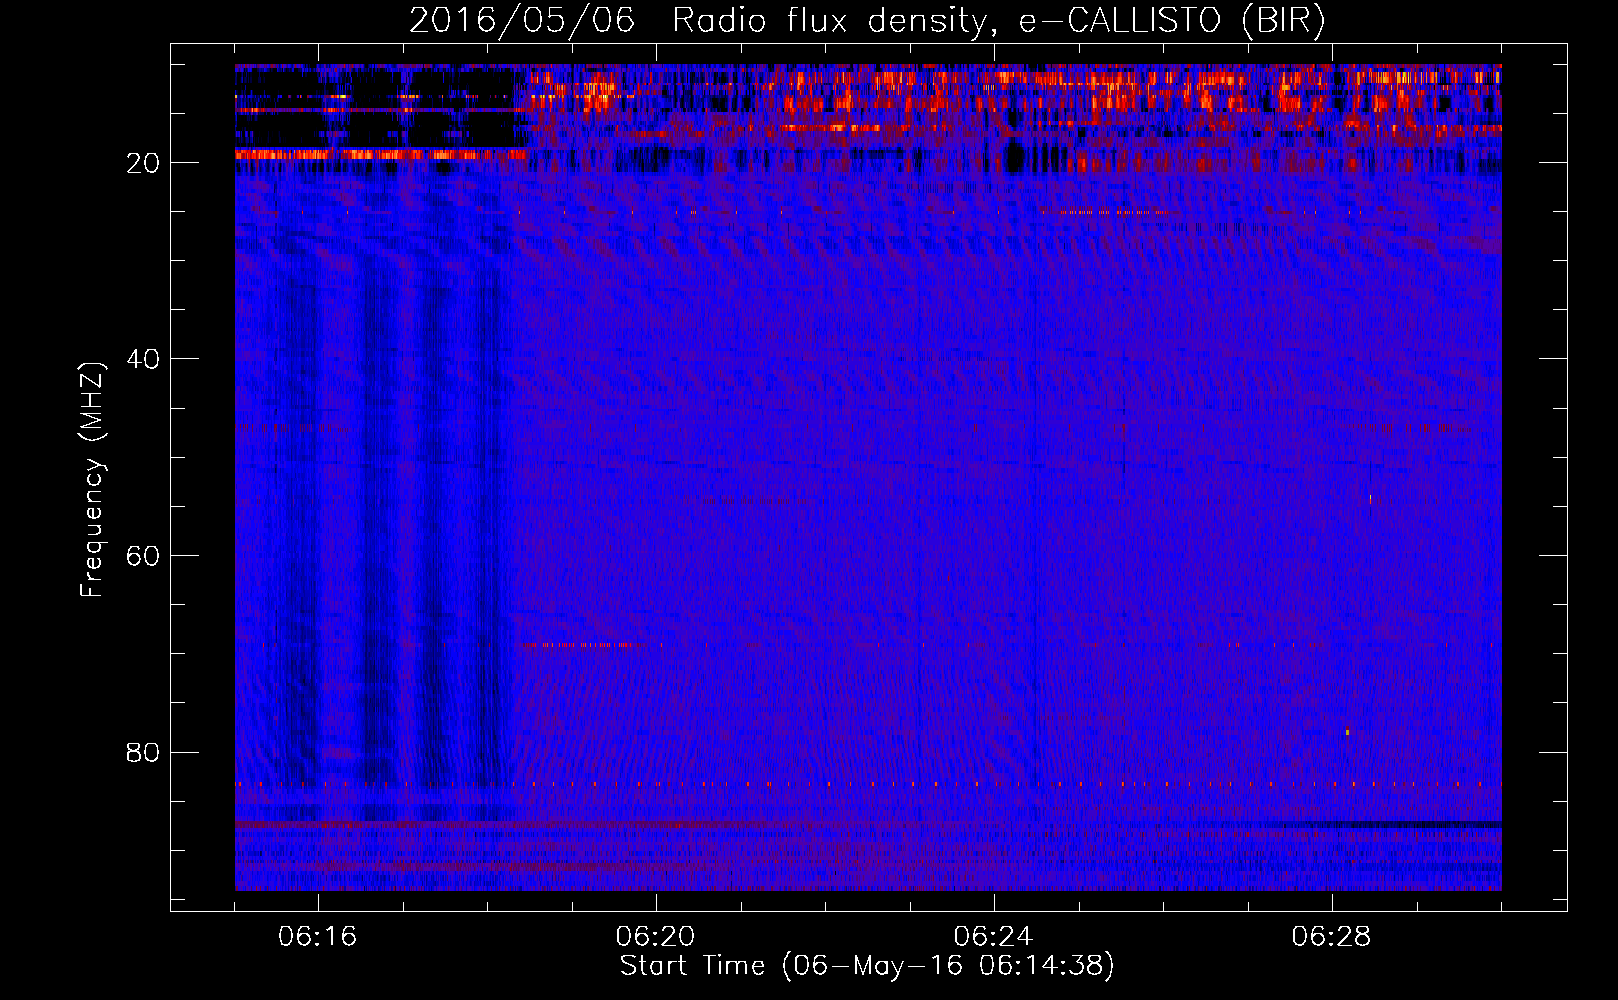Click the black blob near 06:24 at 20 MHz
1618x1000 pixels.
click(1014, 157)
